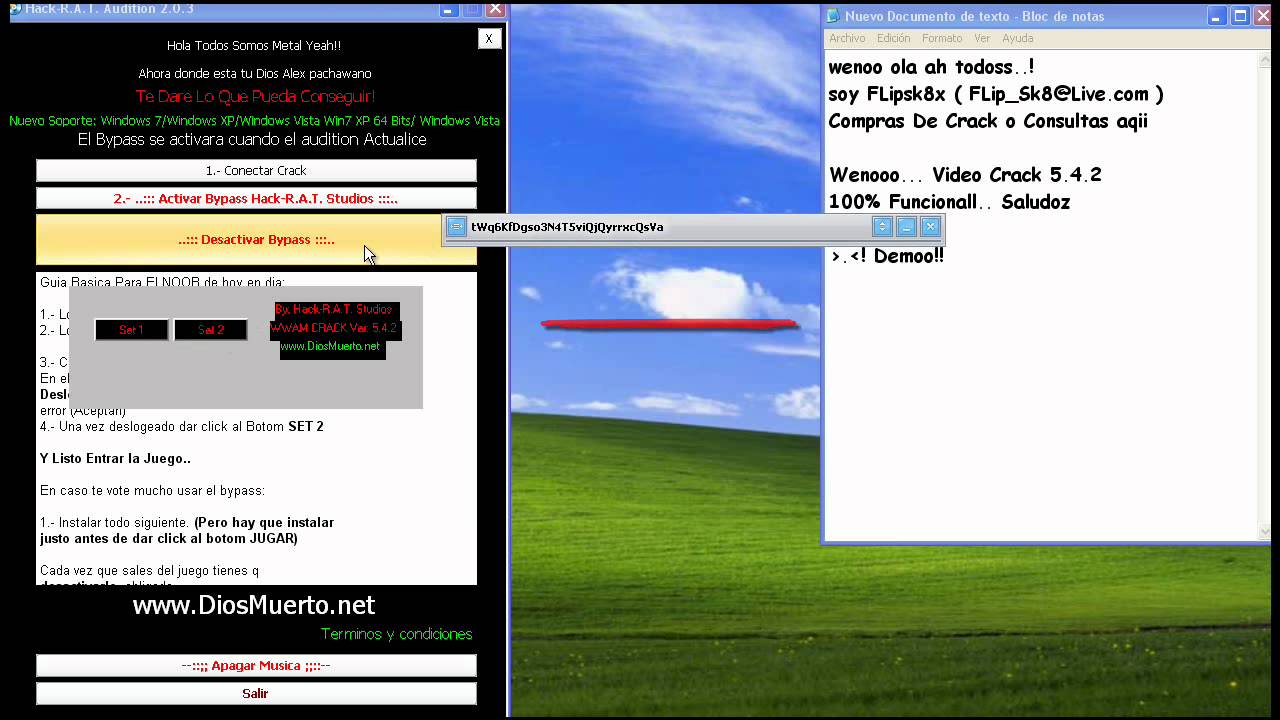Viewport: 1280px width, 720px height.
Task: Close the greeting banner with X button
Action: (x=488, y=39)
